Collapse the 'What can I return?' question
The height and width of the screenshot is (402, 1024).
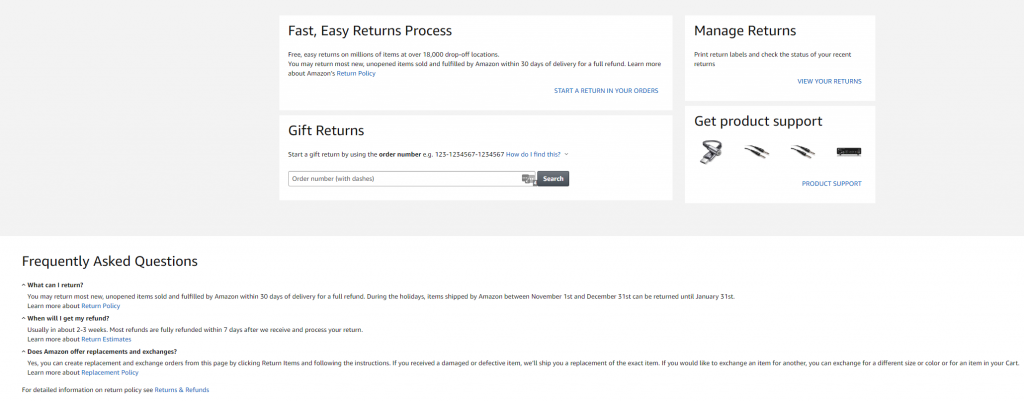[24, 285]
